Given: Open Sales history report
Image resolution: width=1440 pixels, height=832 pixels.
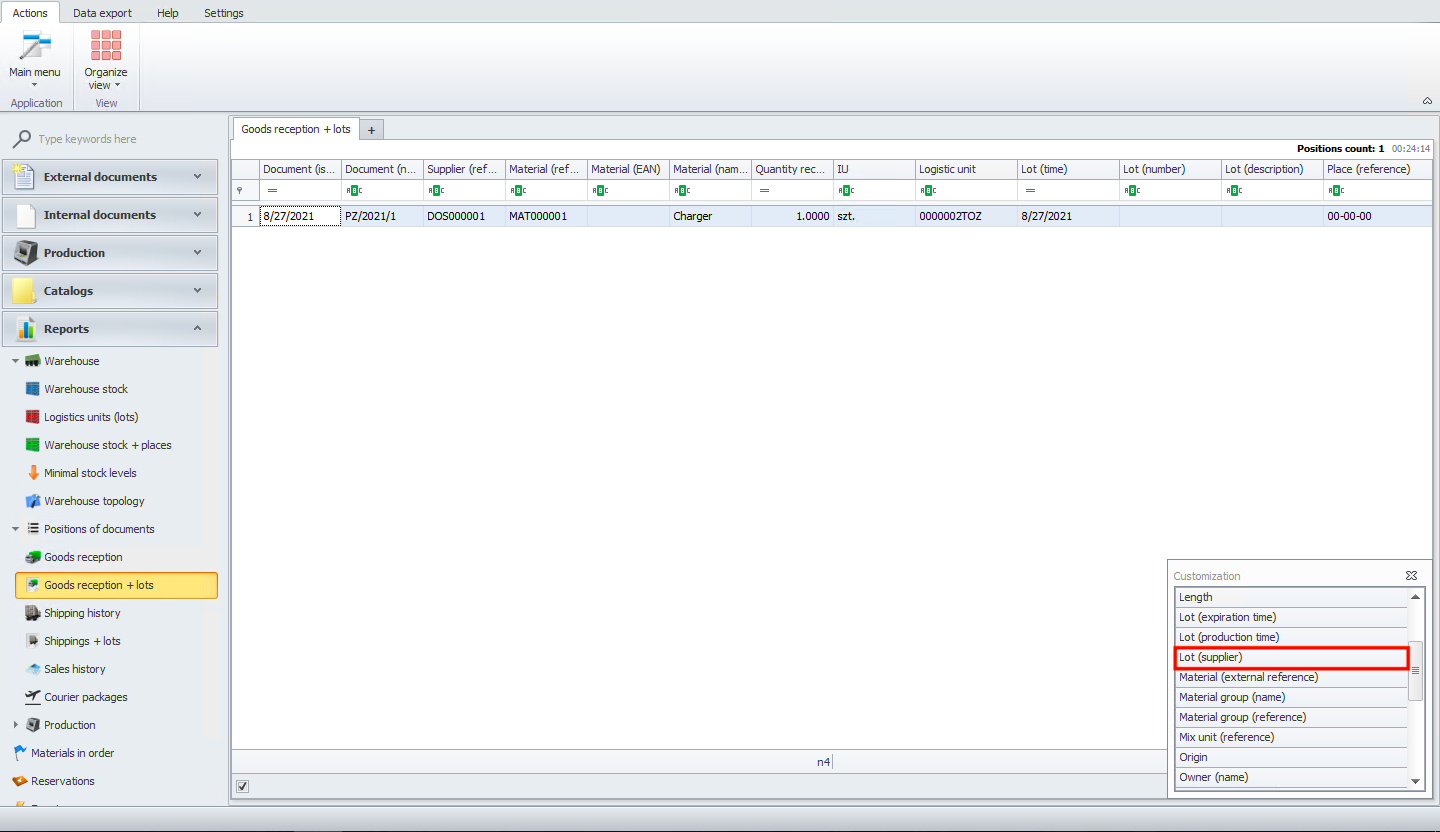Looking at the screenshot, I should click(75, 669).
